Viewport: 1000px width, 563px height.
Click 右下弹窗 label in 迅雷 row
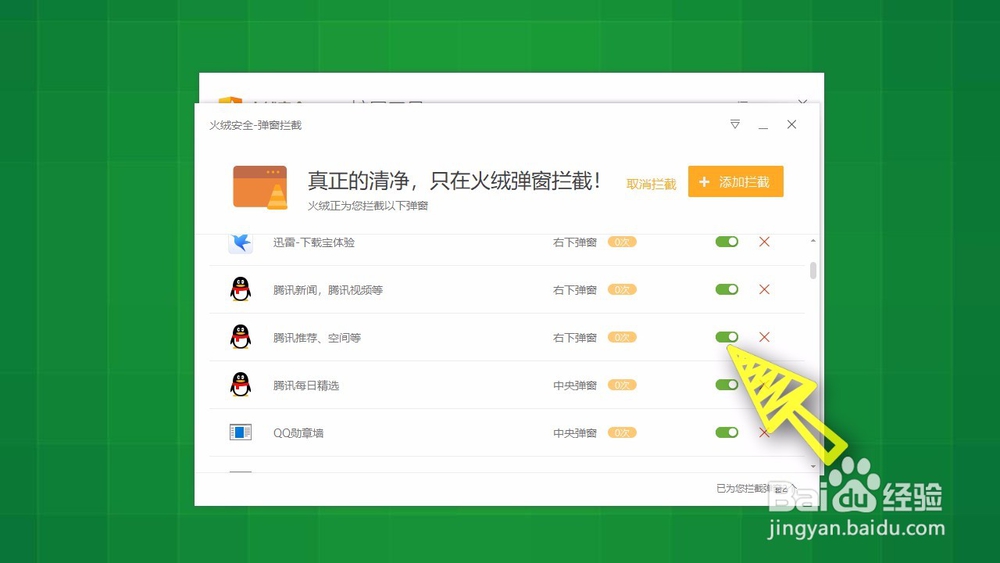(575, 242)
